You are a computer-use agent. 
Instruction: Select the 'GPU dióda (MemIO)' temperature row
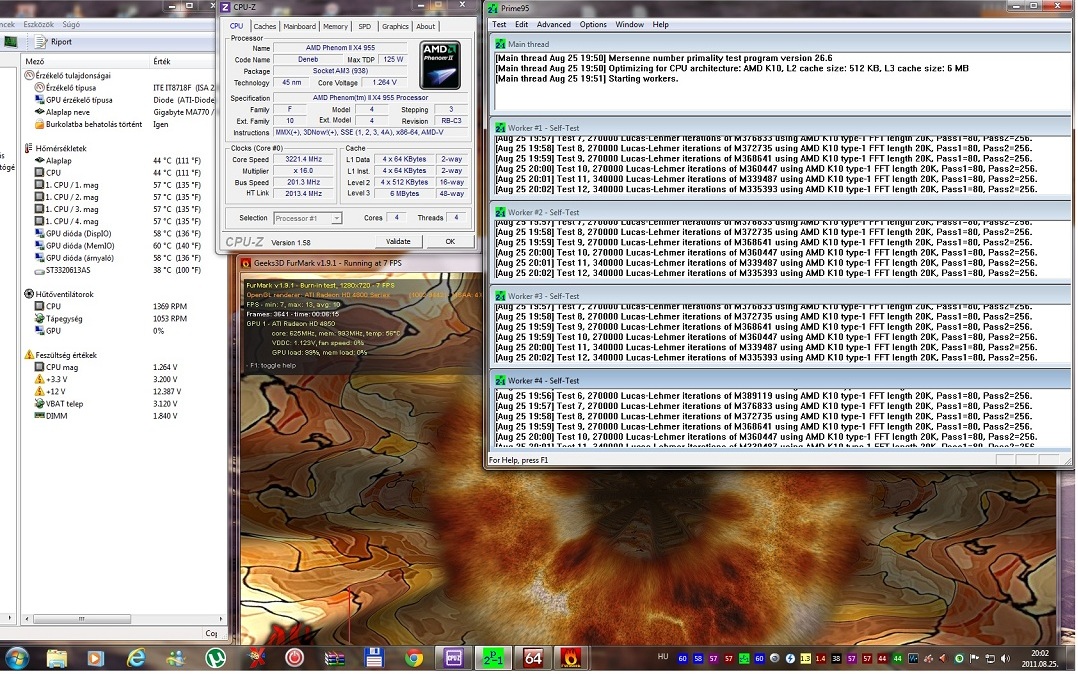[118, 246]
